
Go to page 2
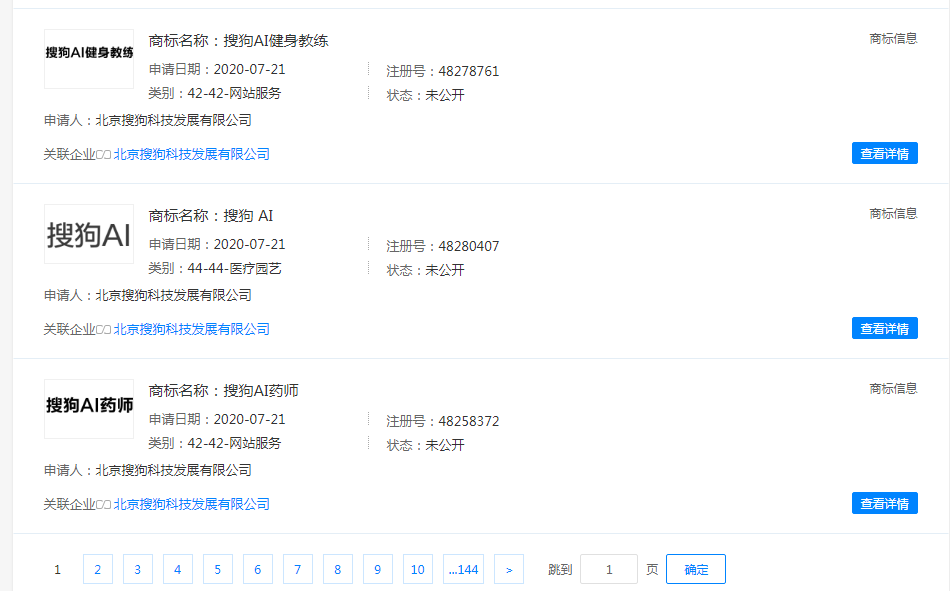click(x=98, y=569)
